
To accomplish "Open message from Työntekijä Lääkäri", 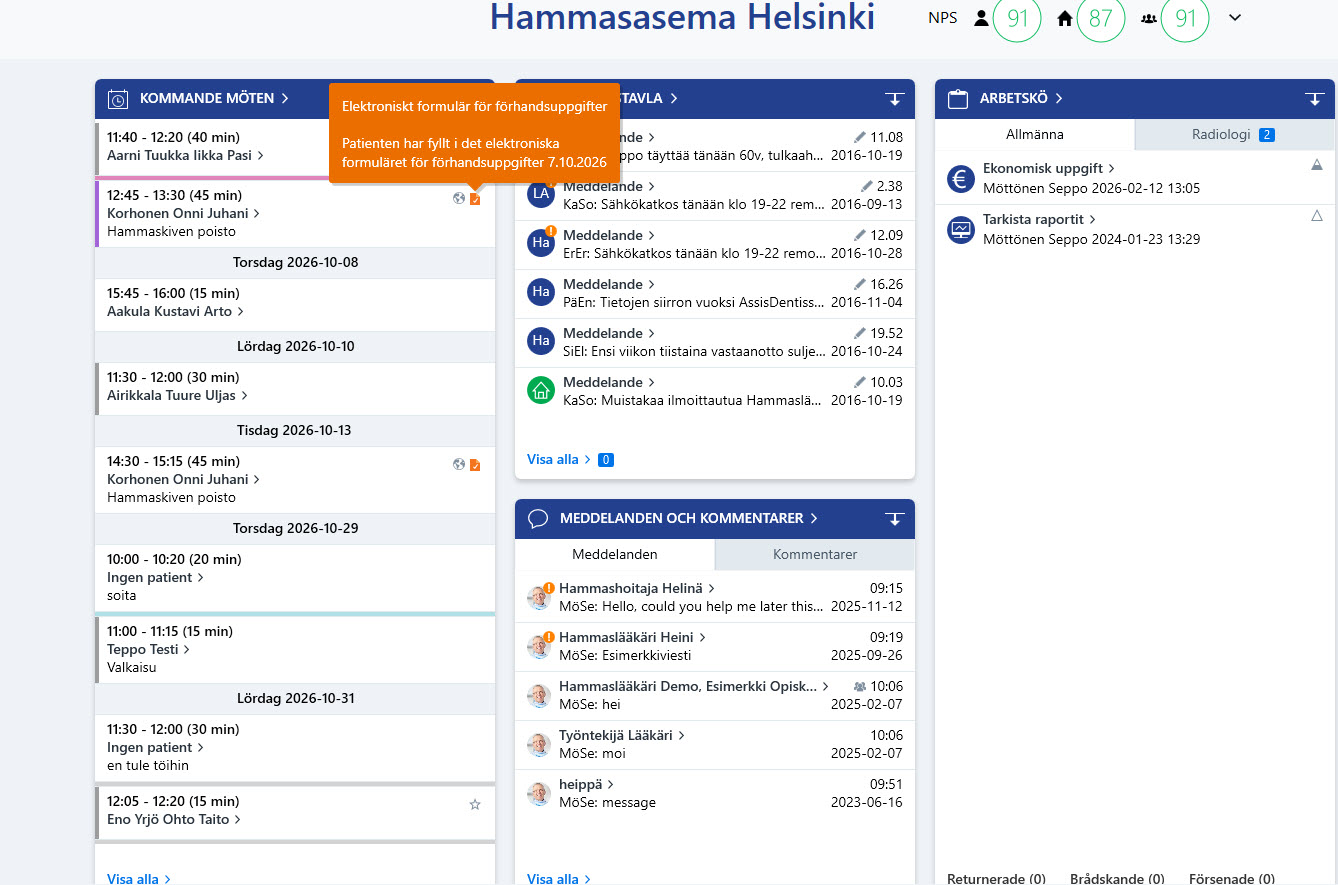I will (x=622, y=735).
